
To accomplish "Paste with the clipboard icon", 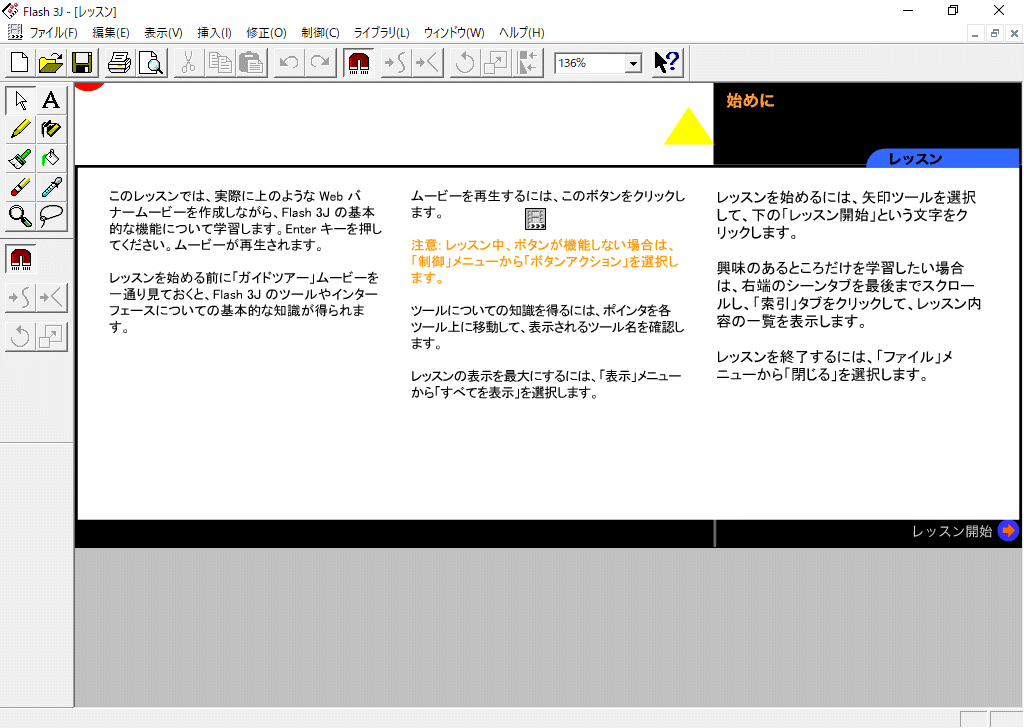I will (251, 63).
